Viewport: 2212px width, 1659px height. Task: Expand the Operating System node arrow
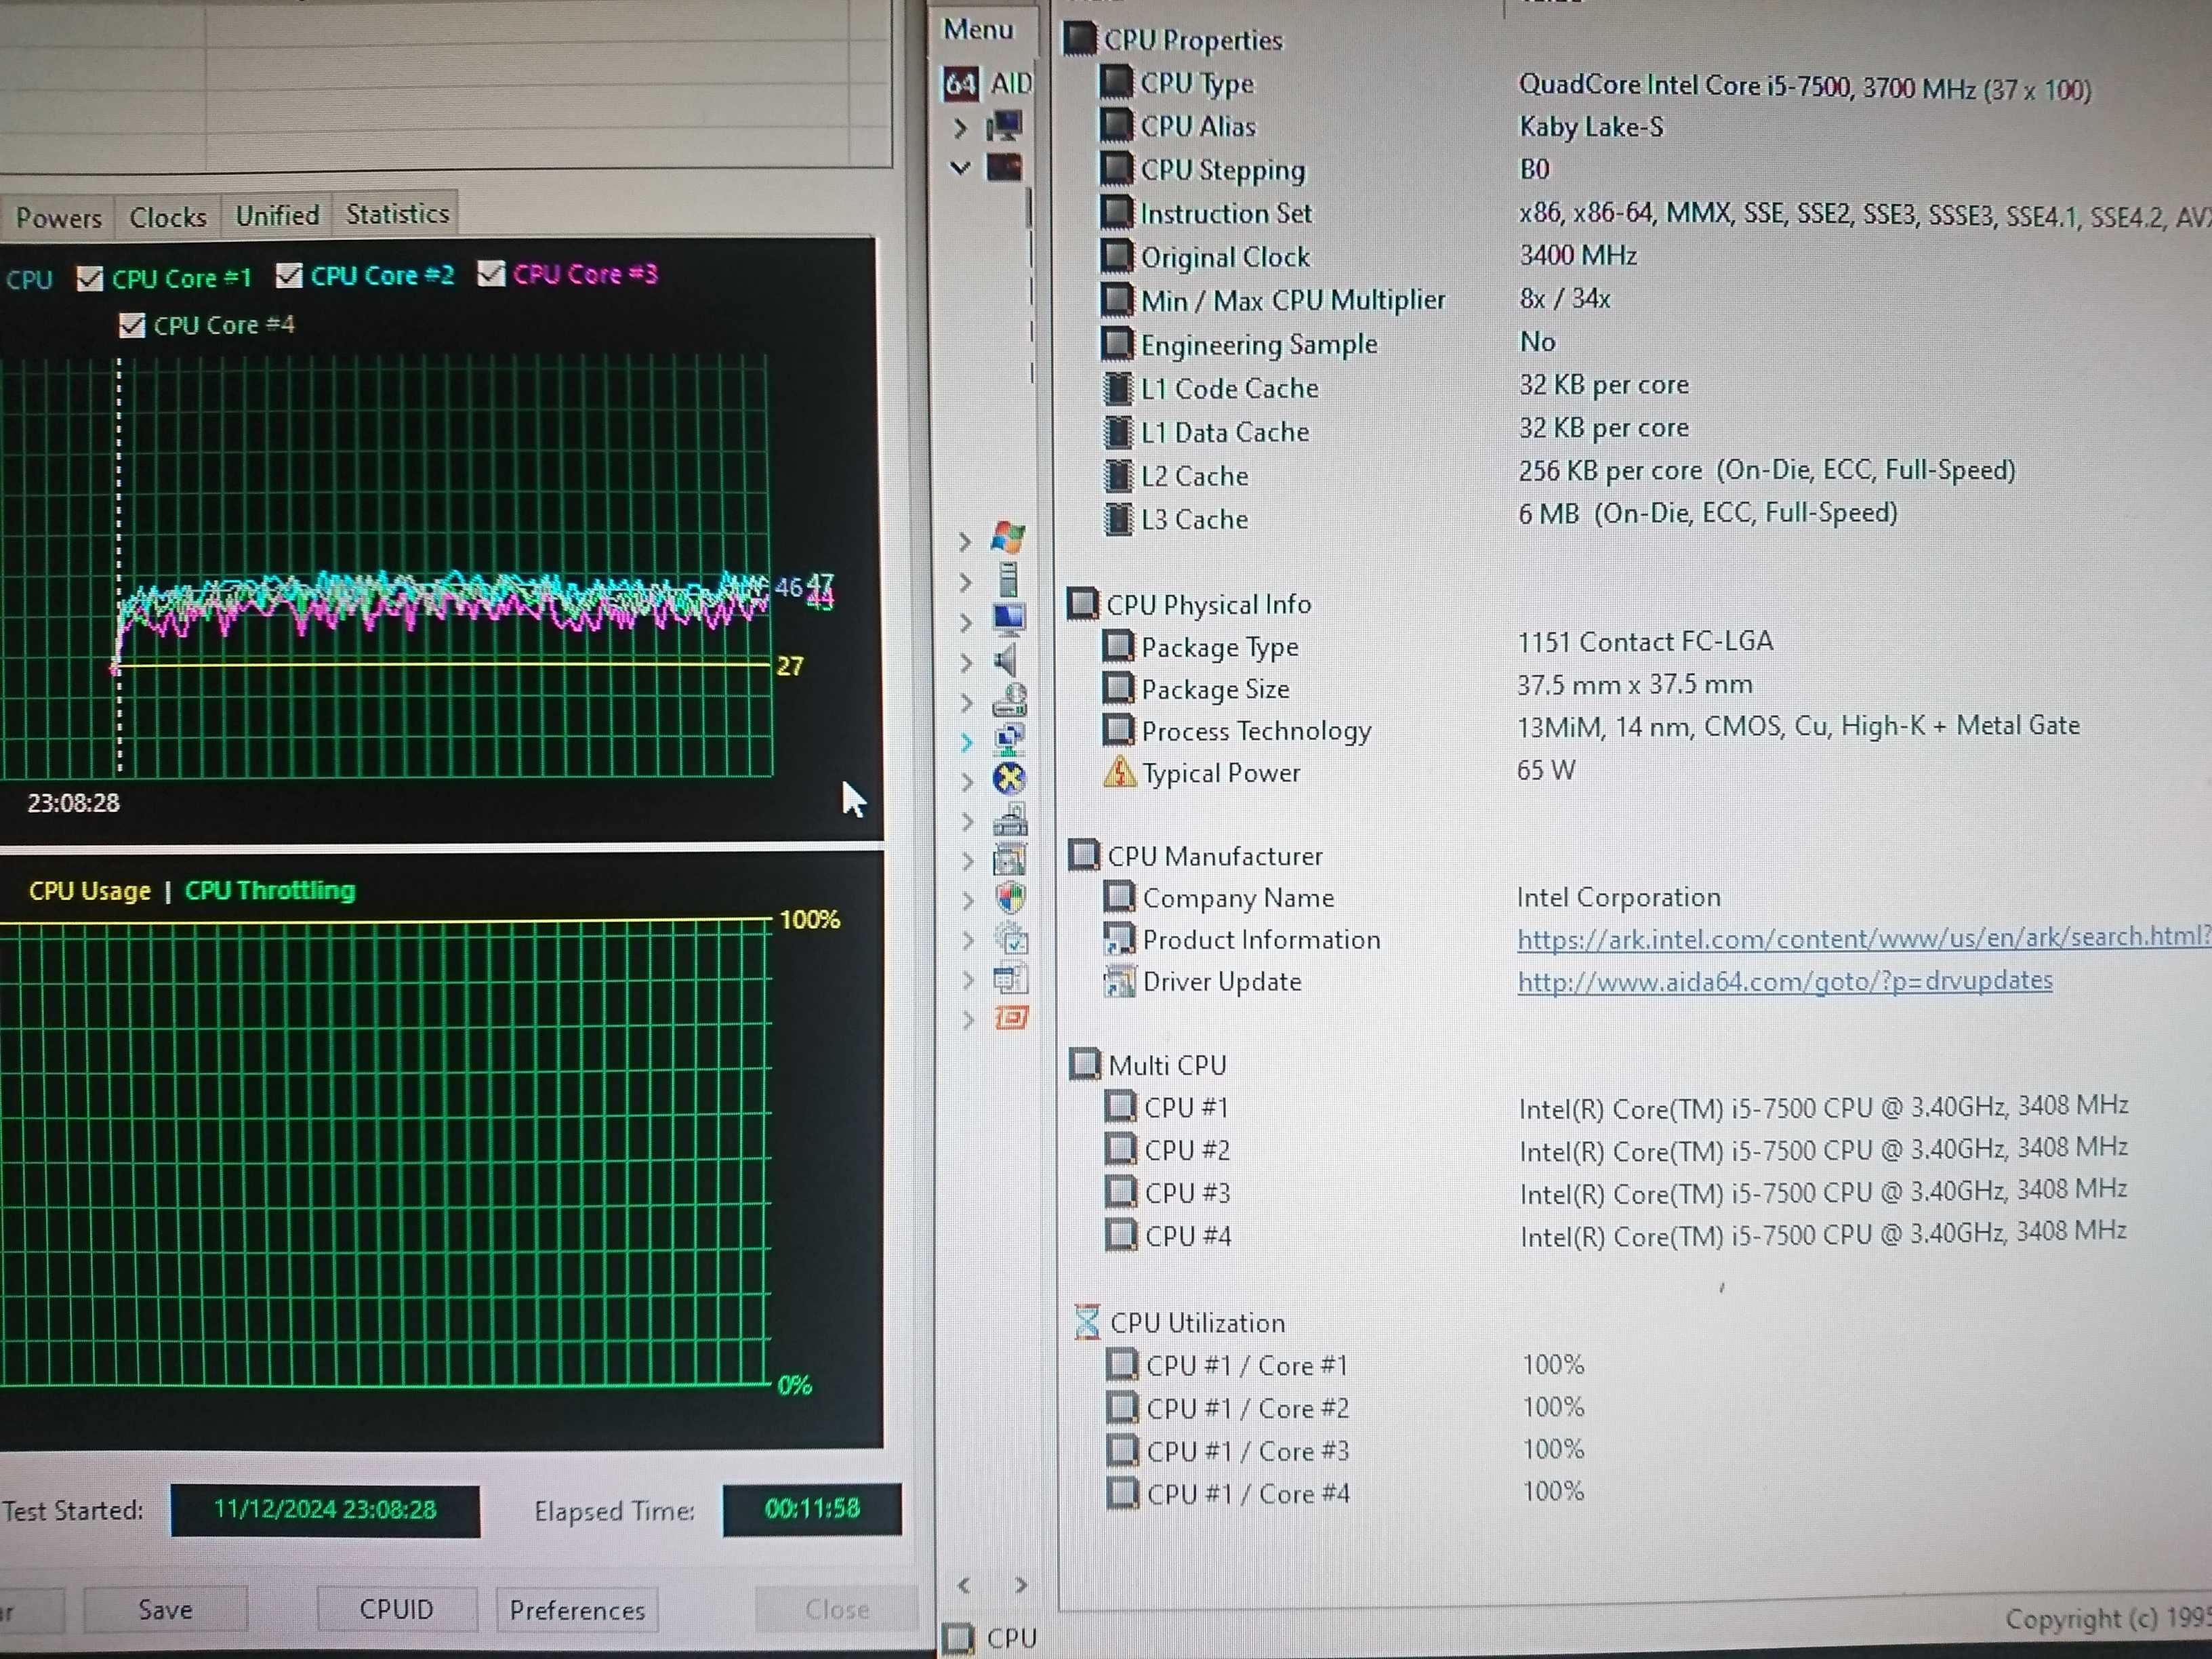pos(965,541)
